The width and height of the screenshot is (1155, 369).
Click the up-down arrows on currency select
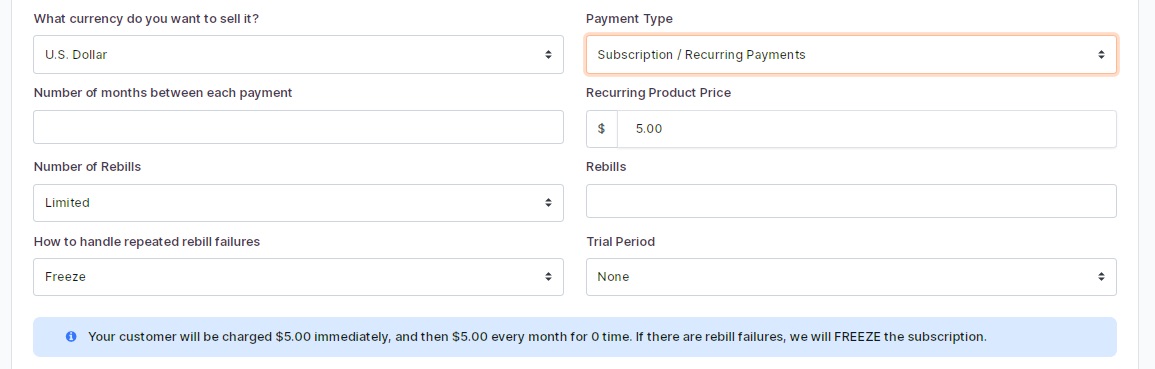click(x=548, y=55)
